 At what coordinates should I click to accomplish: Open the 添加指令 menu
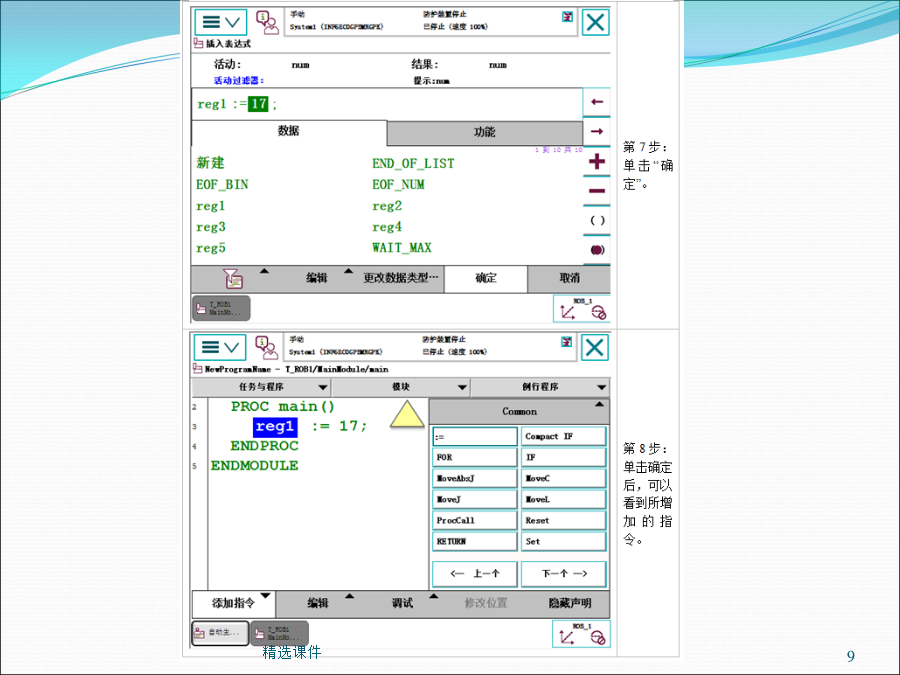click(233, 604)
